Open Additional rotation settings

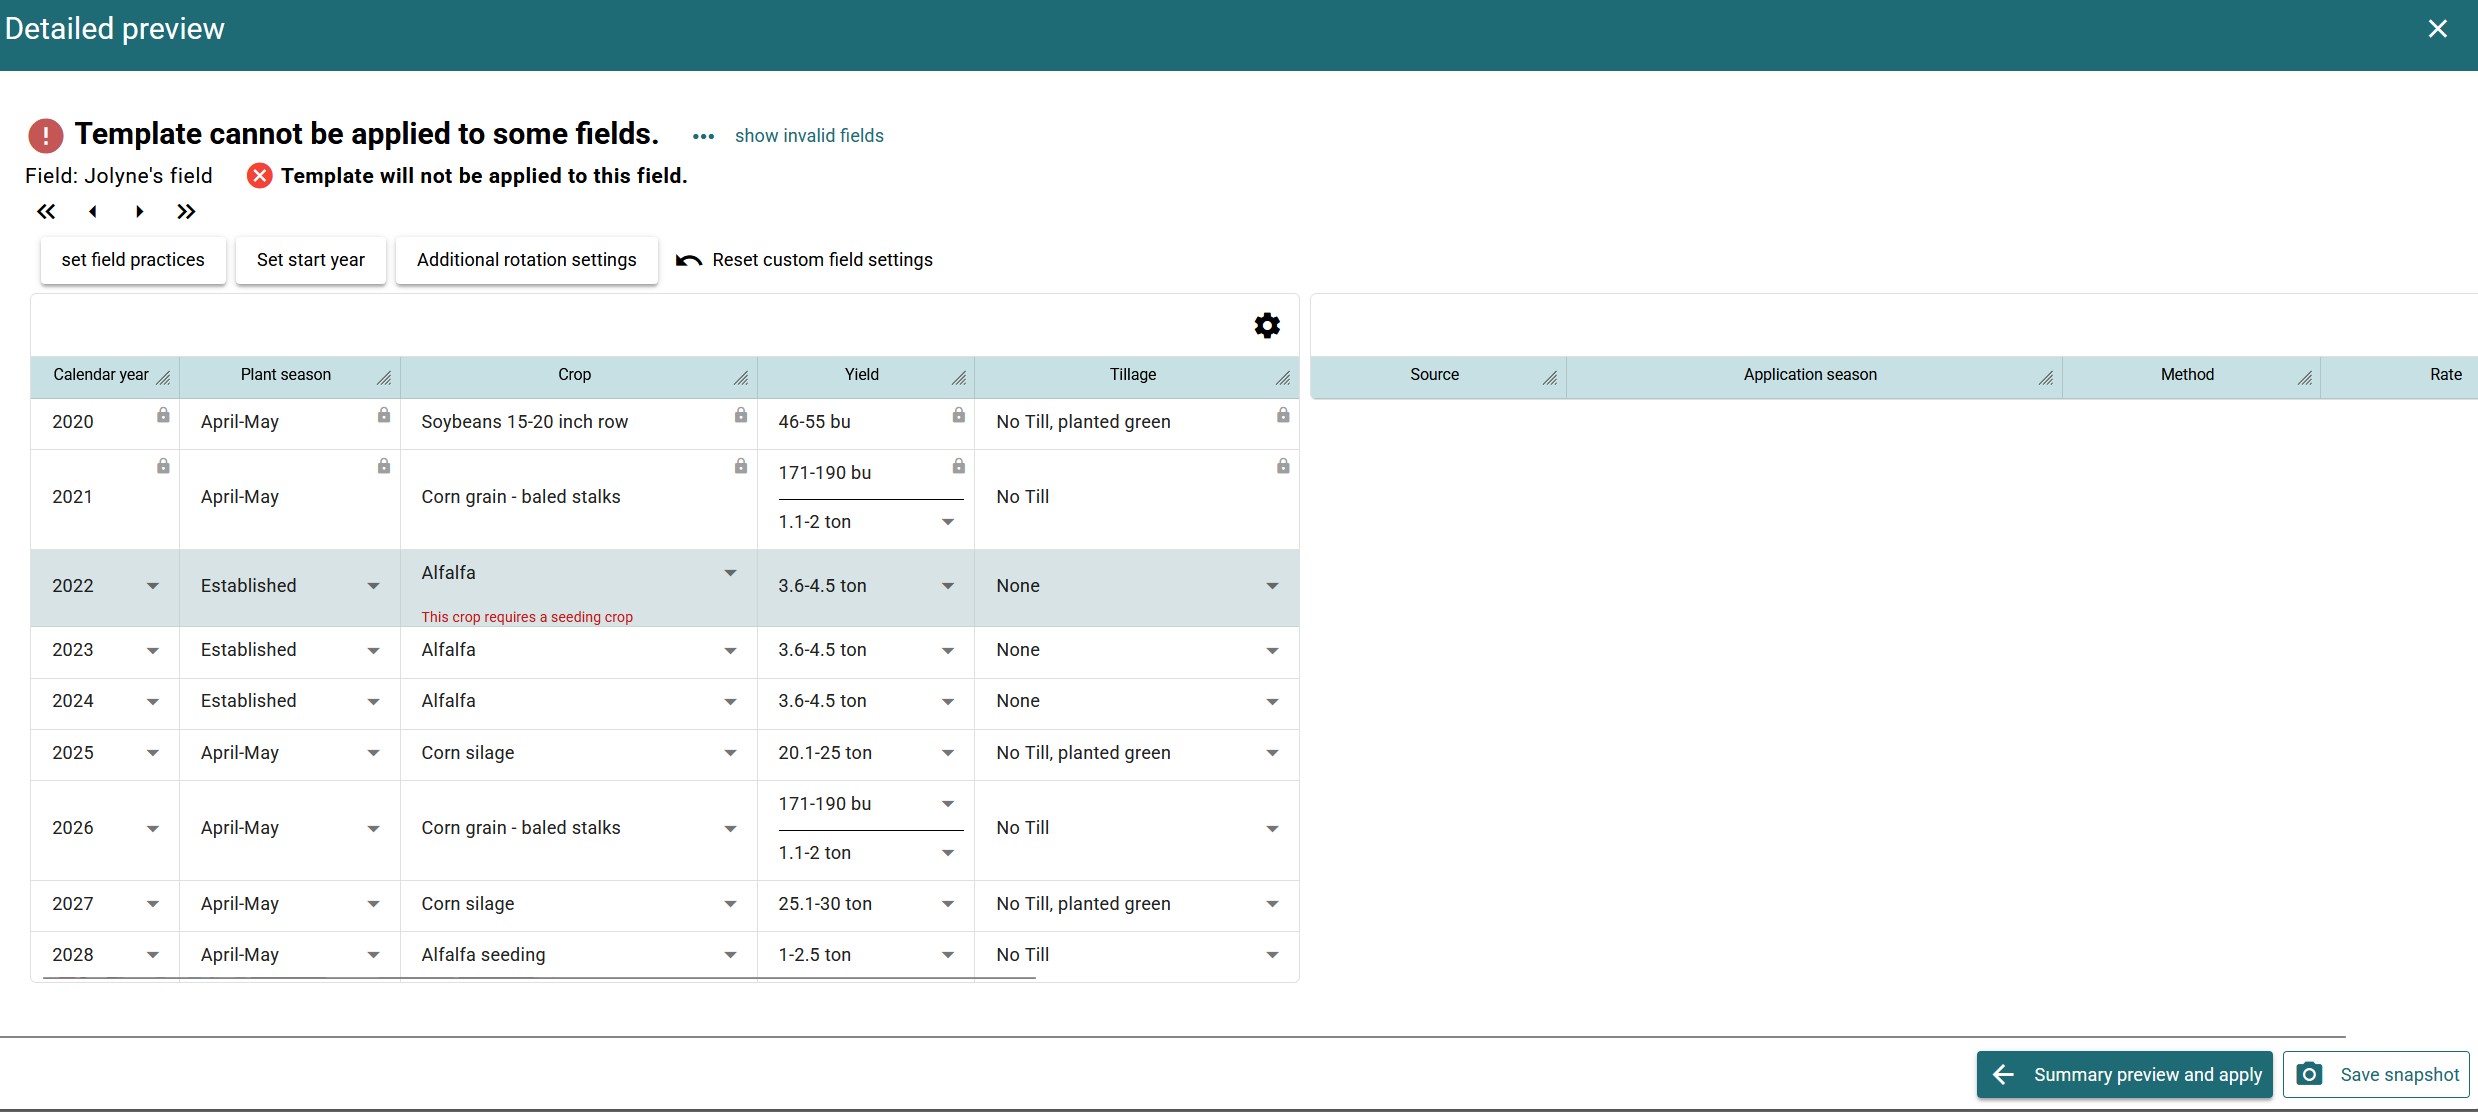[x=526, y=260]
